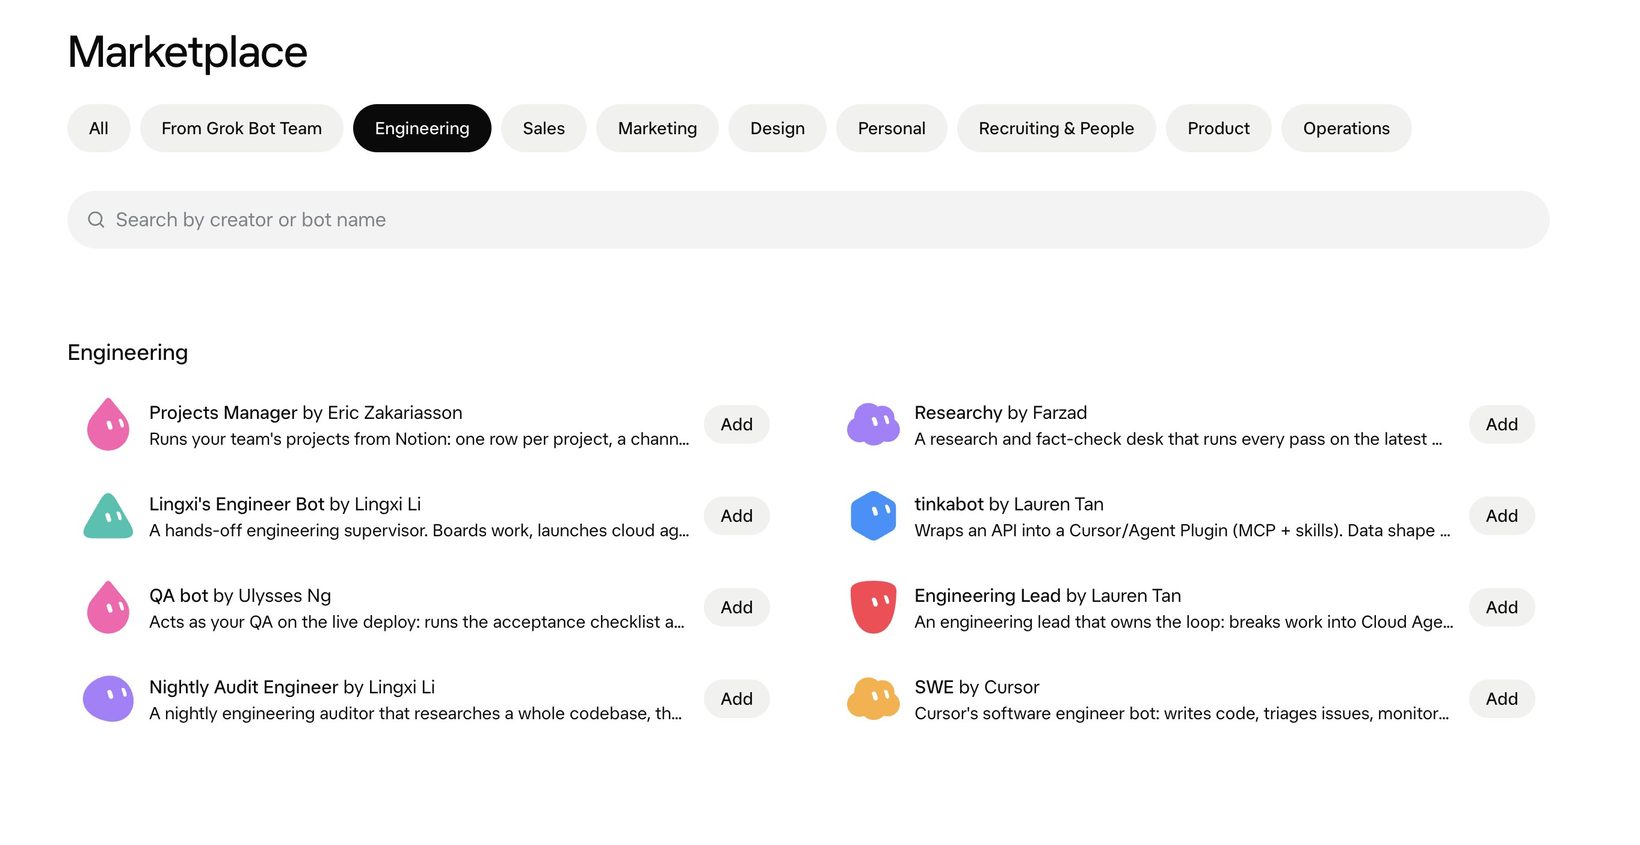Add the Engineering Lead bot

click(x=1502, y=607)
